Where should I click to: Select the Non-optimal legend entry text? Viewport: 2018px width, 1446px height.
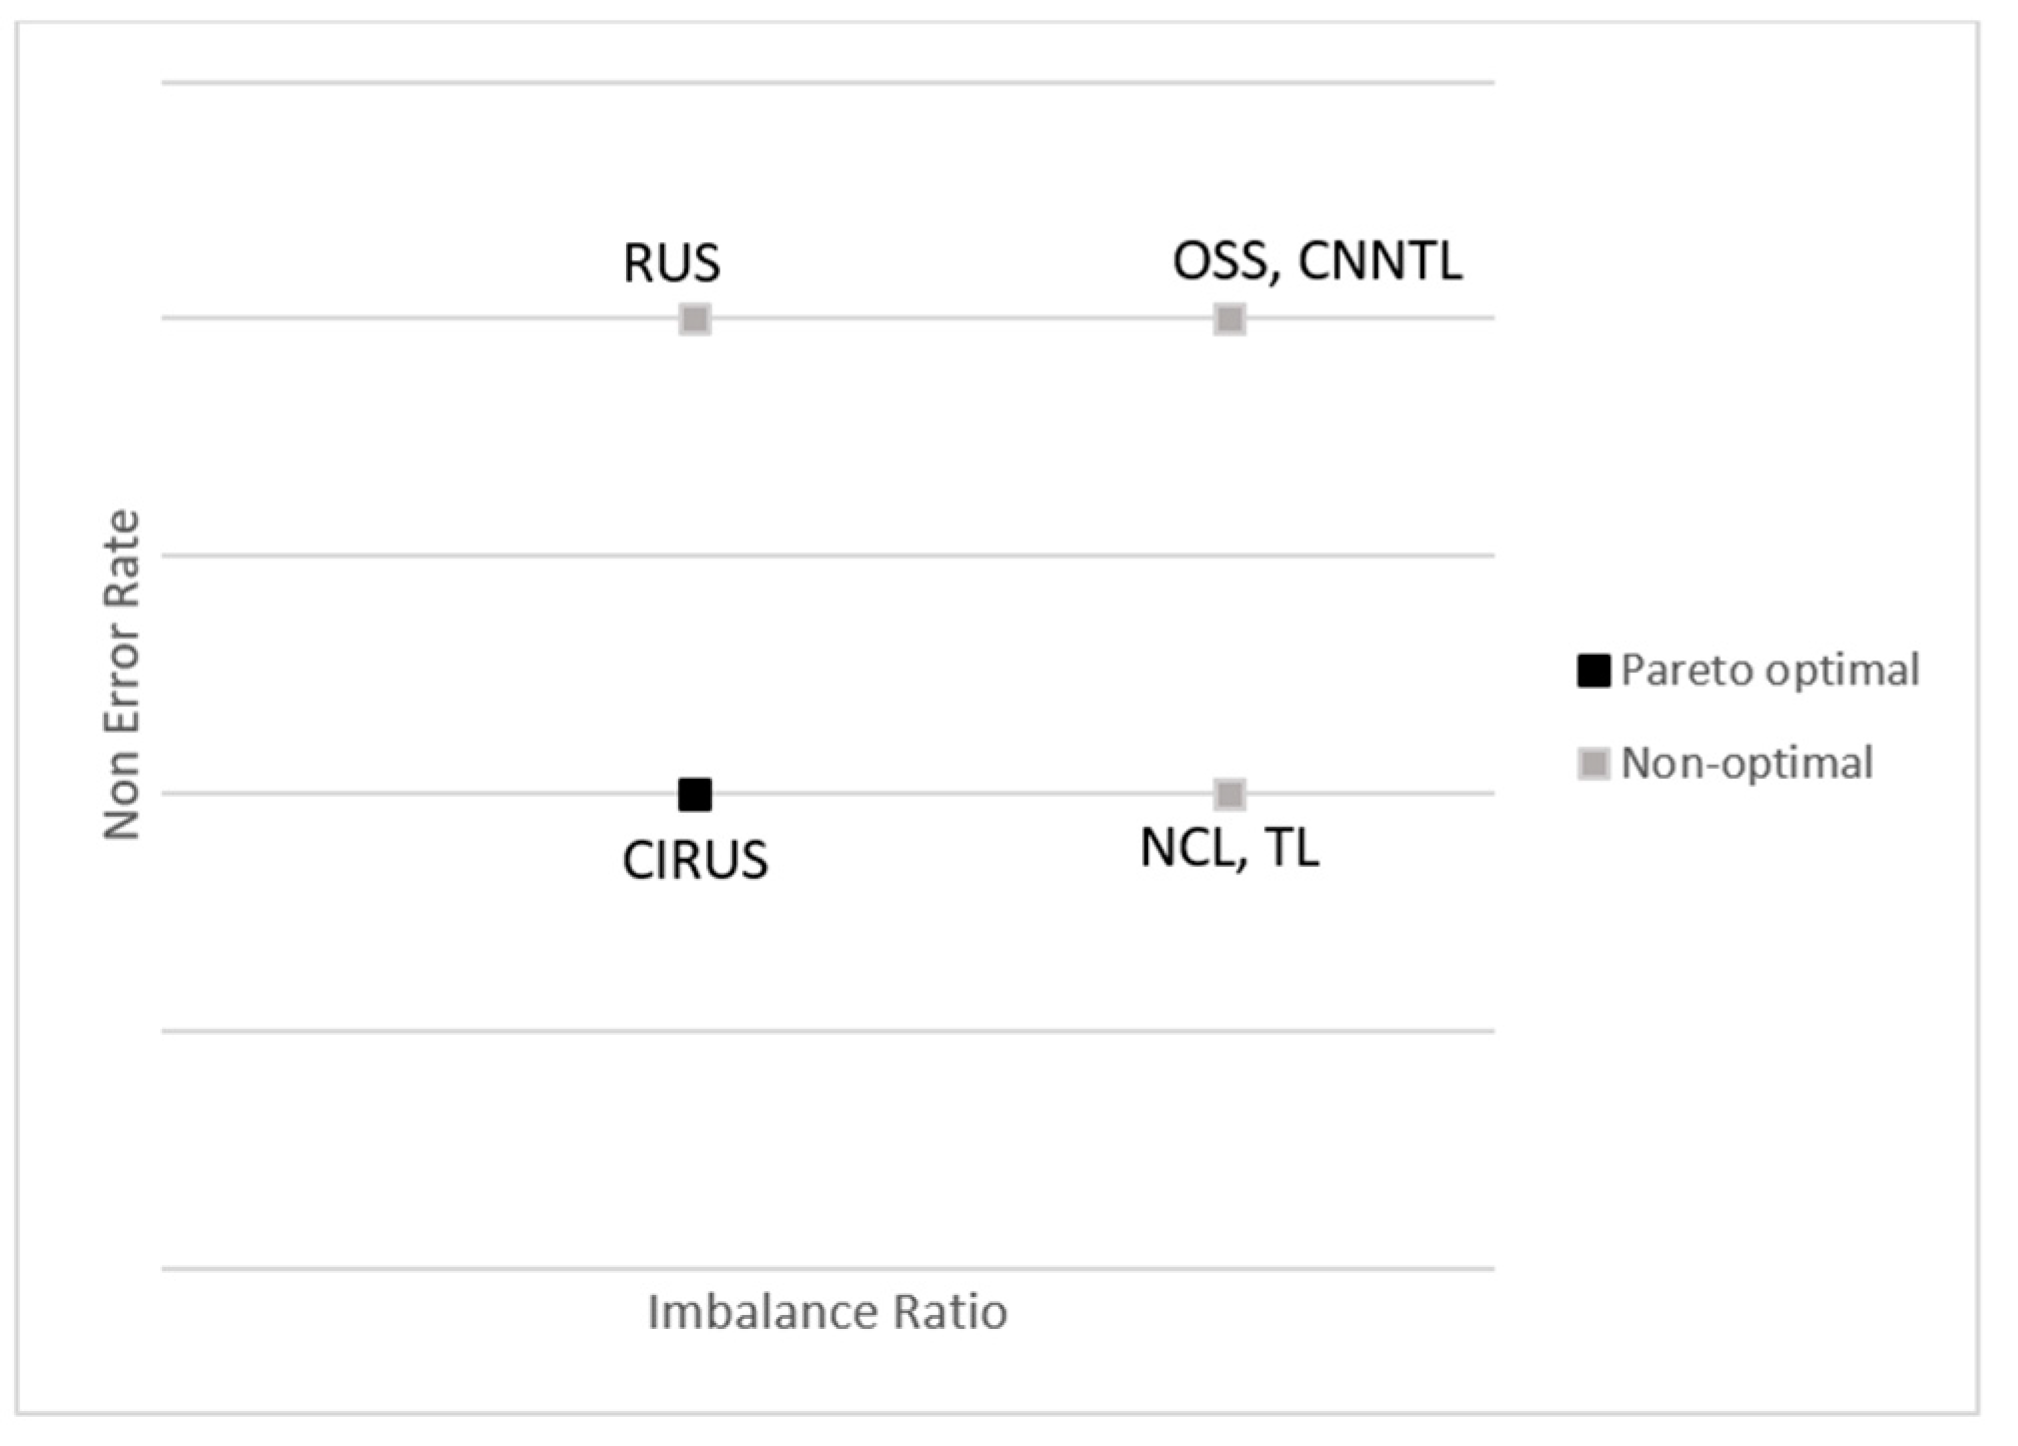(x=1746, y=763)
